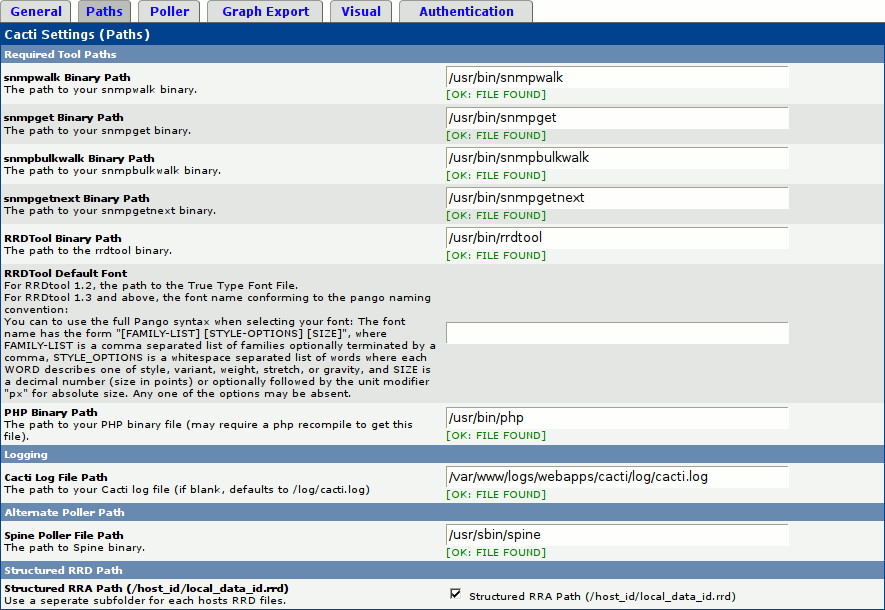Click the 'Required Tool Paths' section heading
The height and width of the screenshot is (610, 885).
pos(60,54)
